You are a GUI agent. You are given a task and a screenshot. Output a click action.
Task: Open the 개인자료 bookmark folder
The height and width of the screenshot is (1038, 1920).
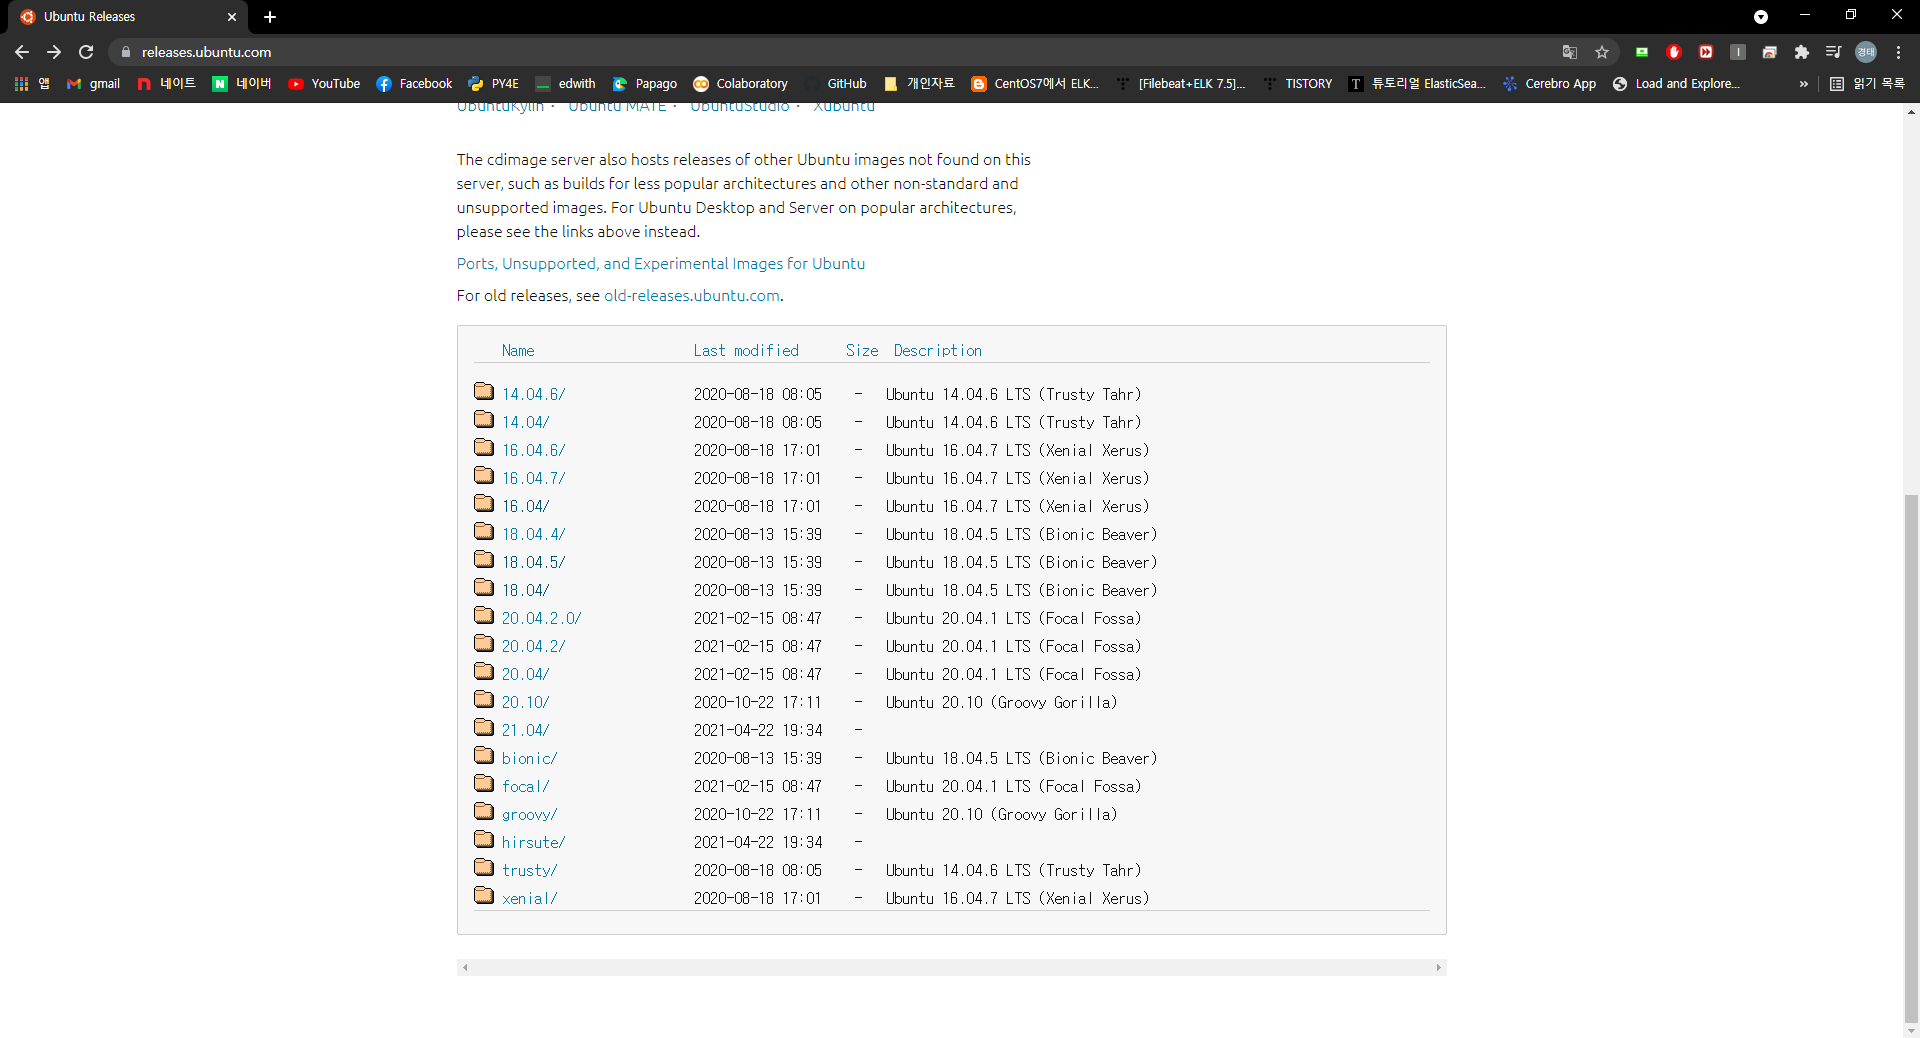[920, 84]
